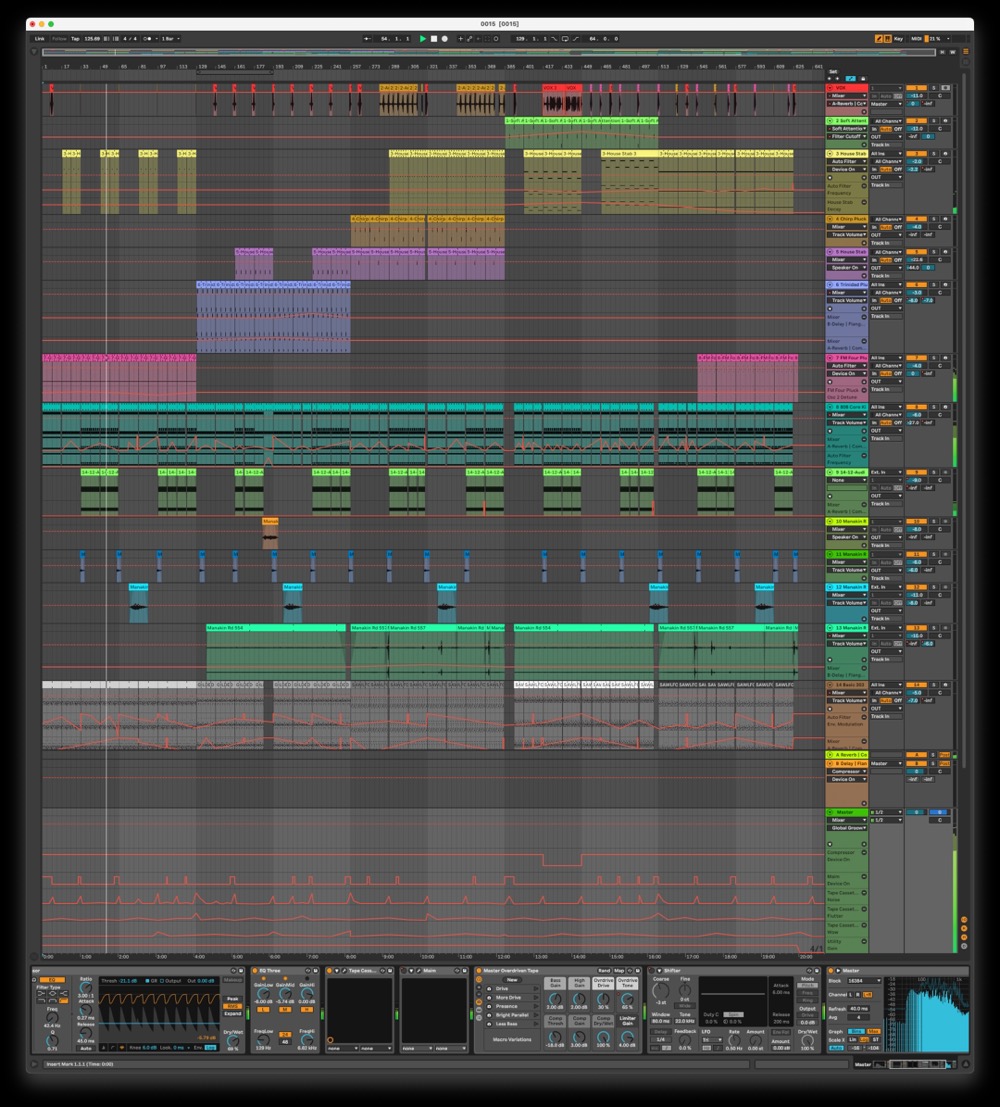The height and width of the screenshot is (1107, 1000).
Task: Click the Arrangement Record button
Action: point(445,39)
